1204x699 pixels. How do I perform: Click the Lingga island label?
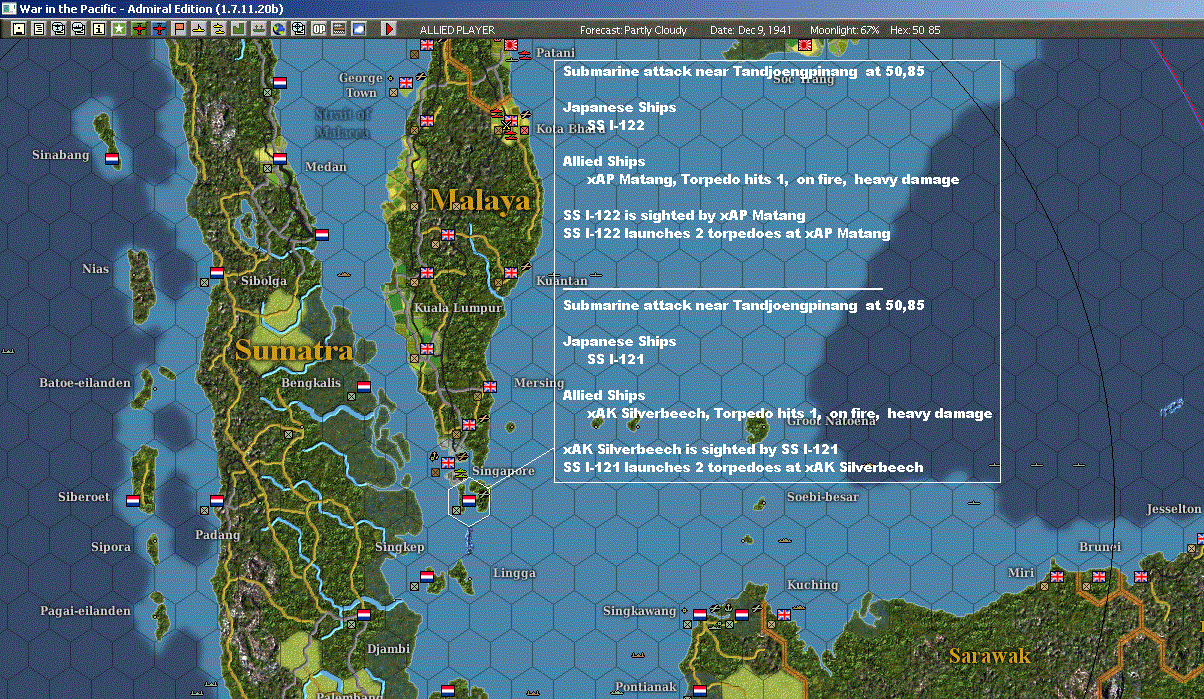pos(514,573)
